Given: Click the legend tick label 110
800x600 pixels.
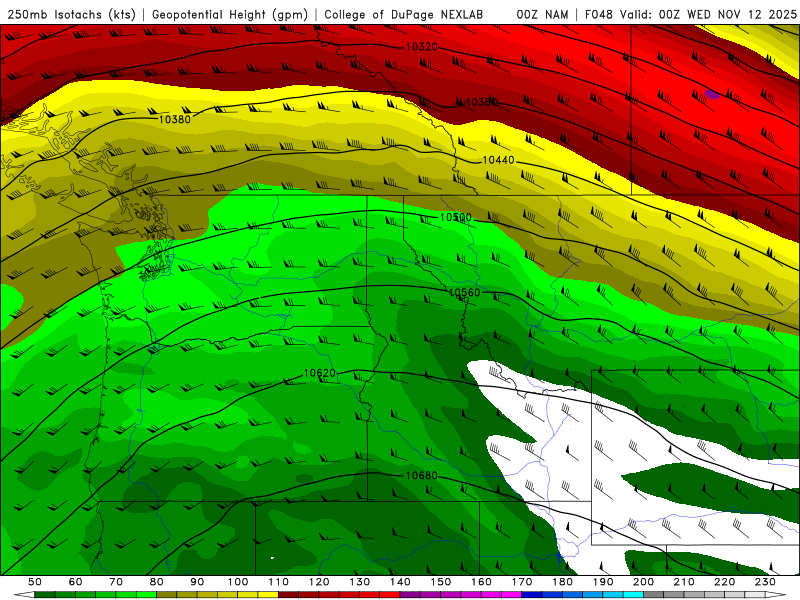Looking at the screenshot, I should [279, 582].
